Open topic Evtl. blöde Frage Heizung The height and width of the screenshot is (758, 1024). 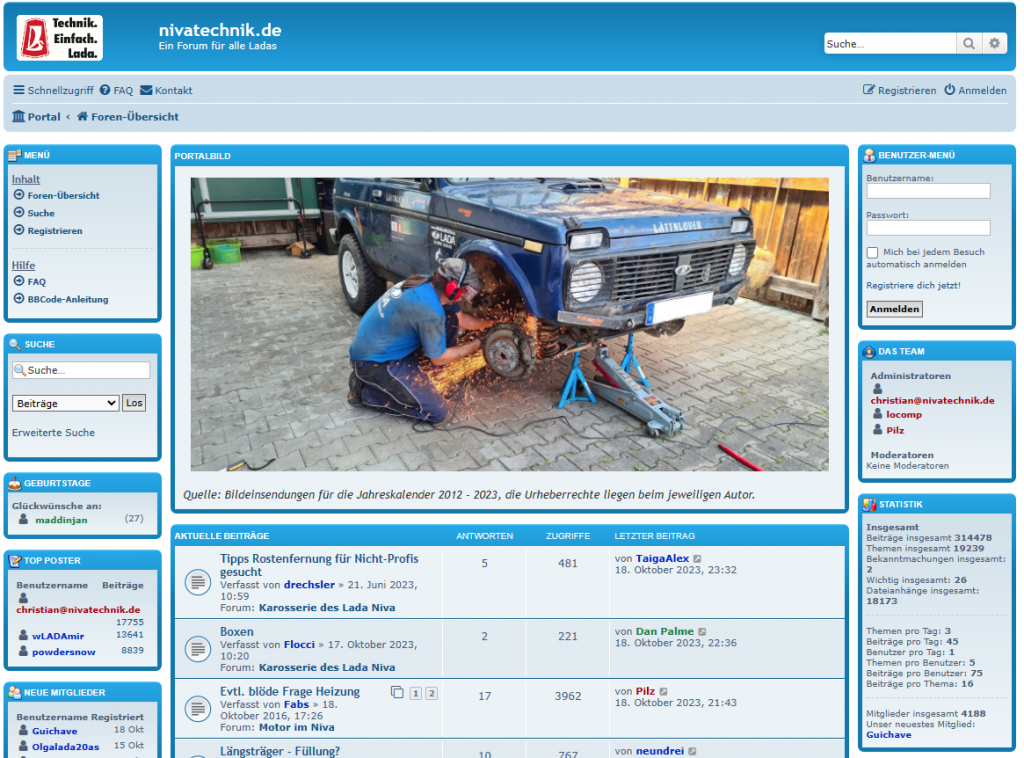click(x=290, y=691)
